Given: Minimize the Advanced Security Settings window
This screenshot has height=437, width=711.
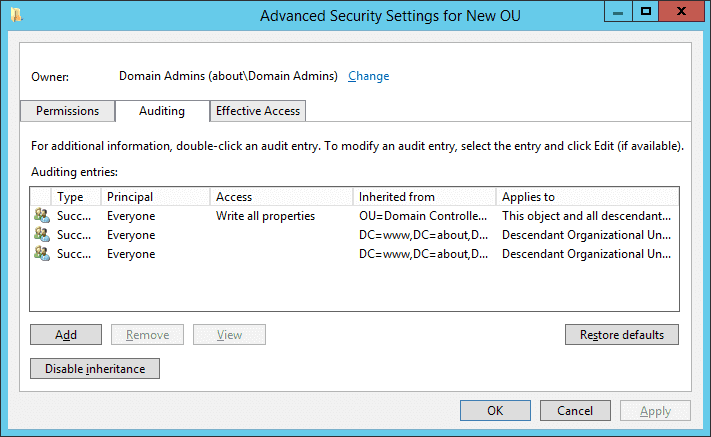Looking at the screenshot, I should 618,11.
